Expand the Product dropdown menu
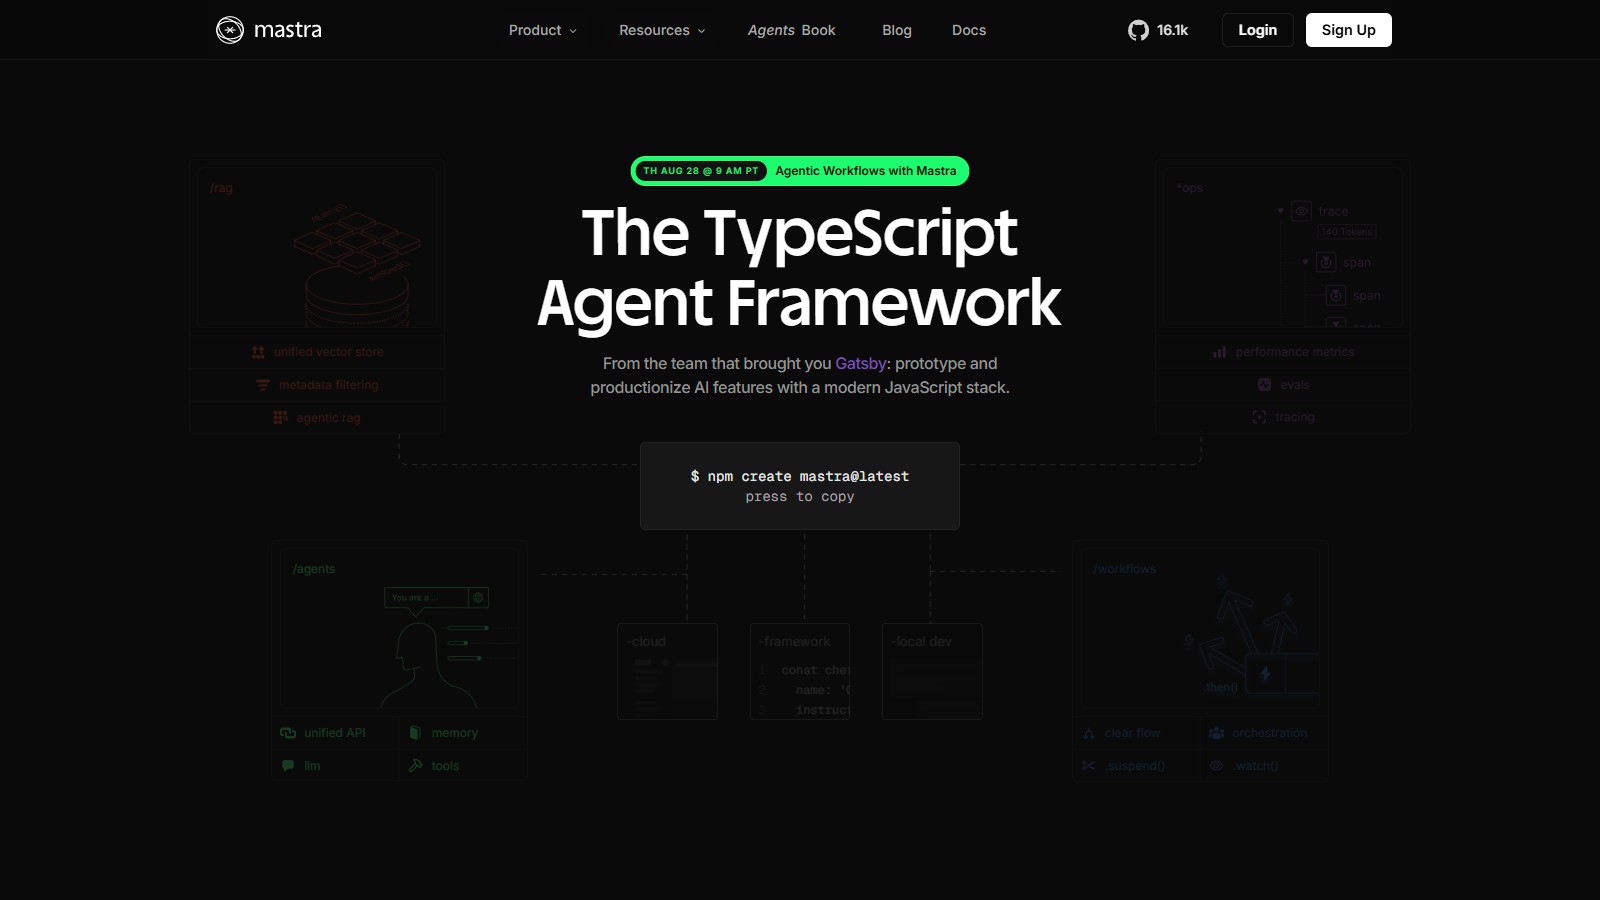 542,30
